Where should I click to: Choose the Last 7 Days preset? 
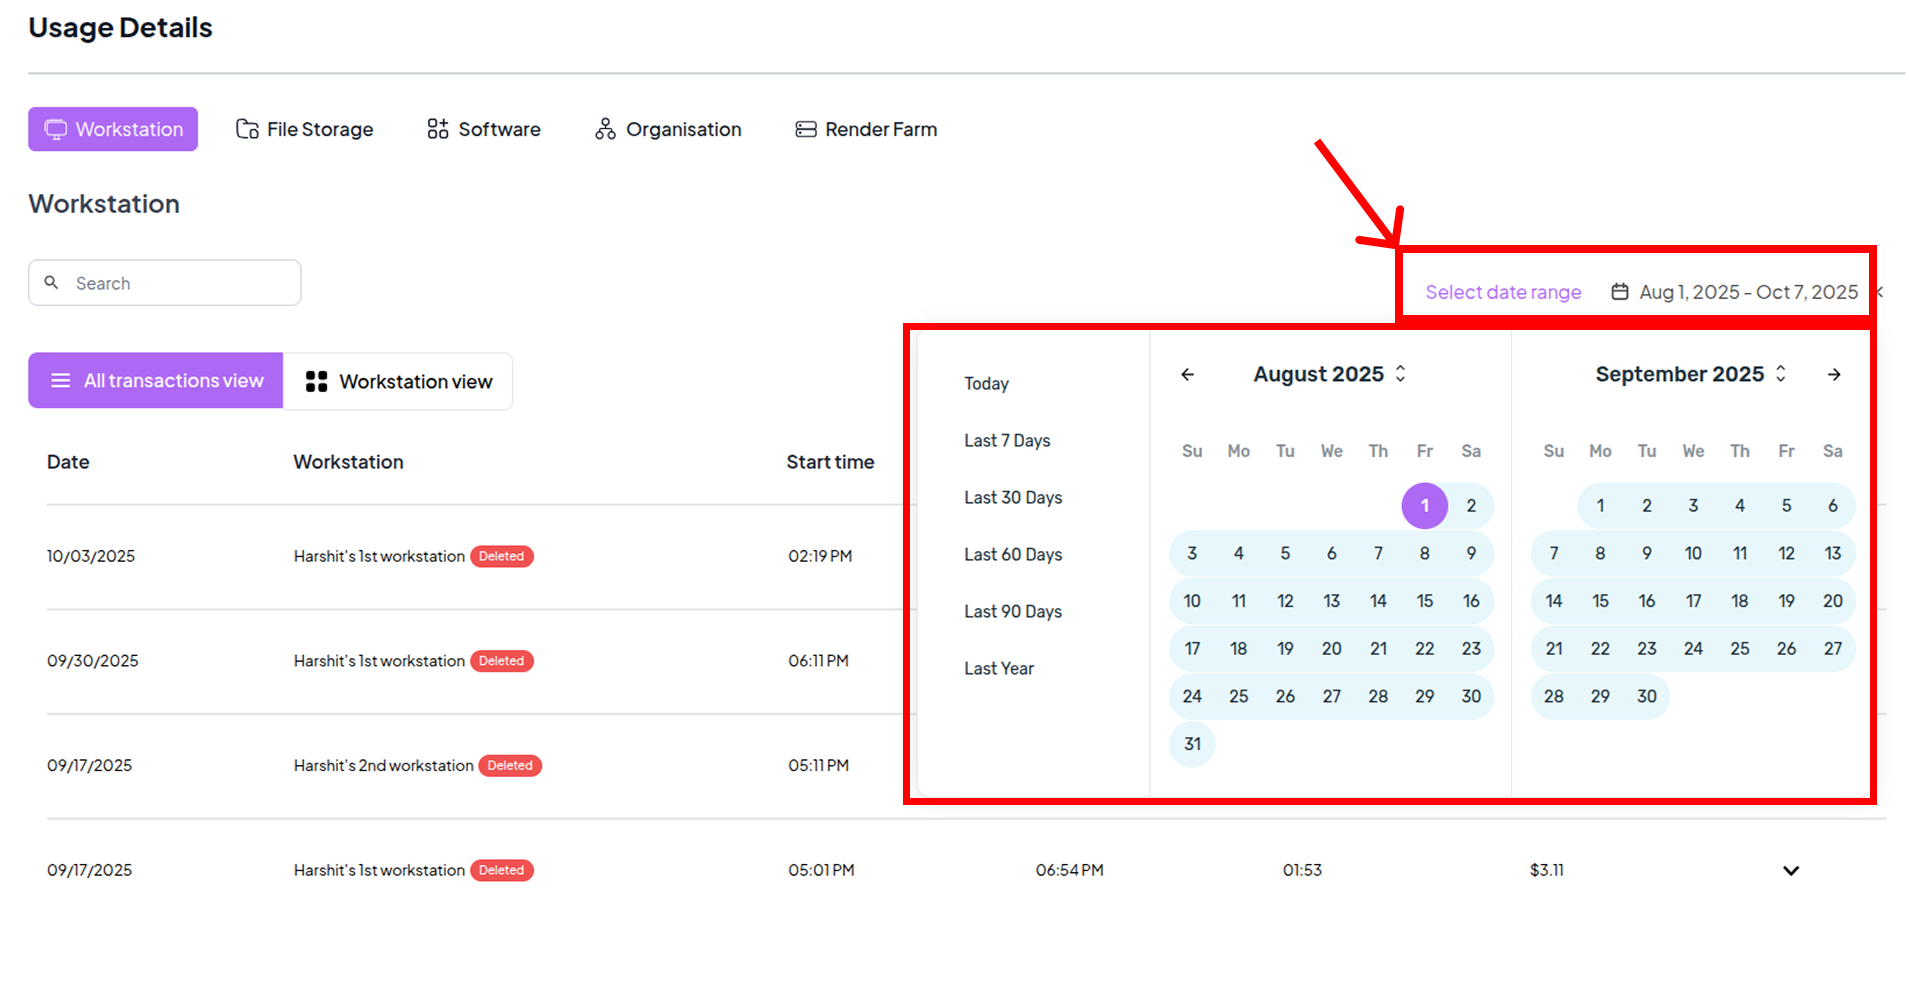pos(1007,441)
